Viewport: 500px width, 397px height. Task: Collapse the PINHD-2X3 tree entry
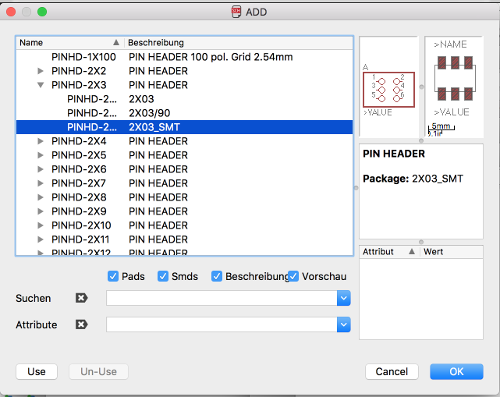tap(40, 85)
